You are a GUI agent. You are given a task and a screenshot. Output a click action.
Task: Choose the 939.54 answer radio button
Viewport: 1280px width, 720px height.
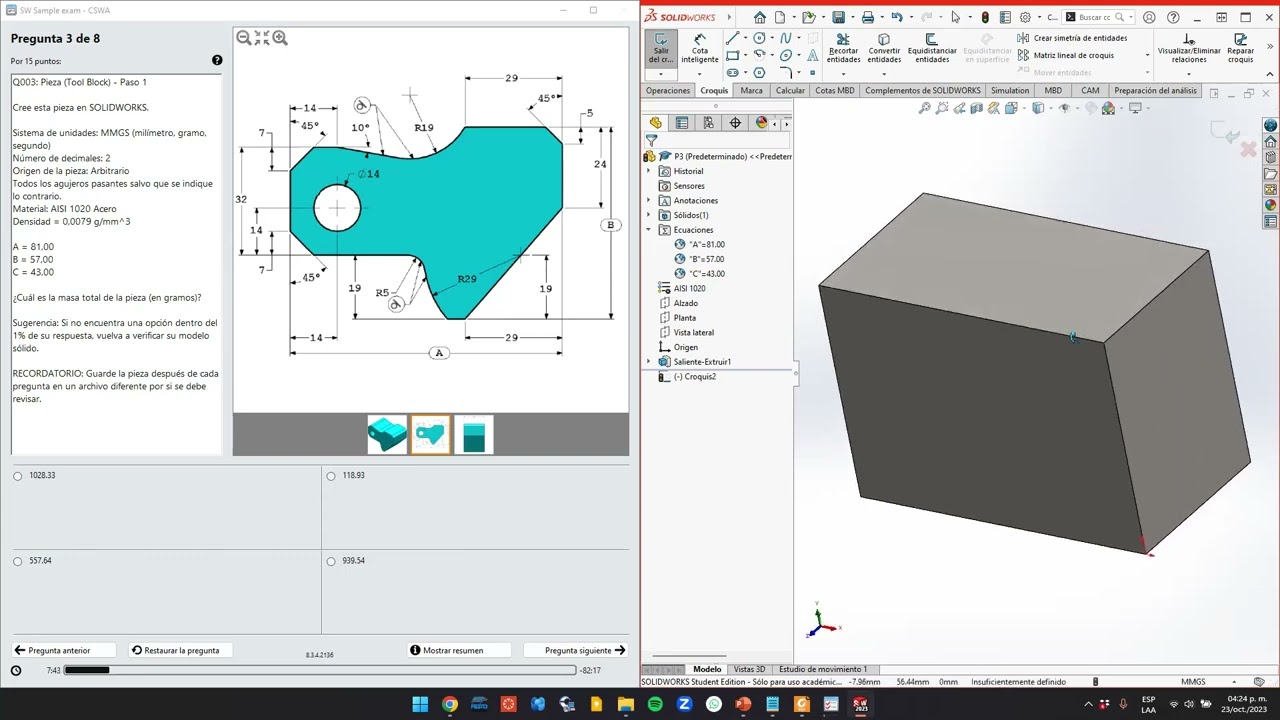click(x=331, y=561)
